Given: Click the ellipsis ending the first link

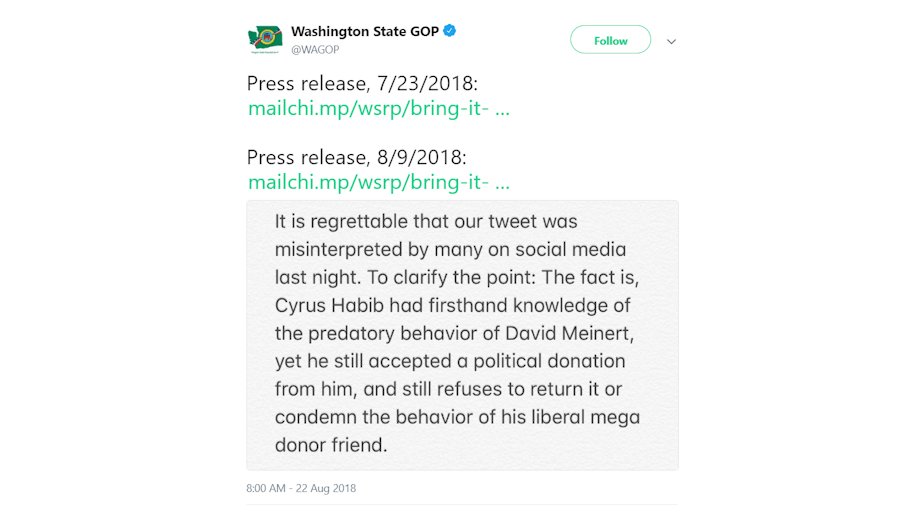Looking at the screenshot, I should [x=502, y=112].
